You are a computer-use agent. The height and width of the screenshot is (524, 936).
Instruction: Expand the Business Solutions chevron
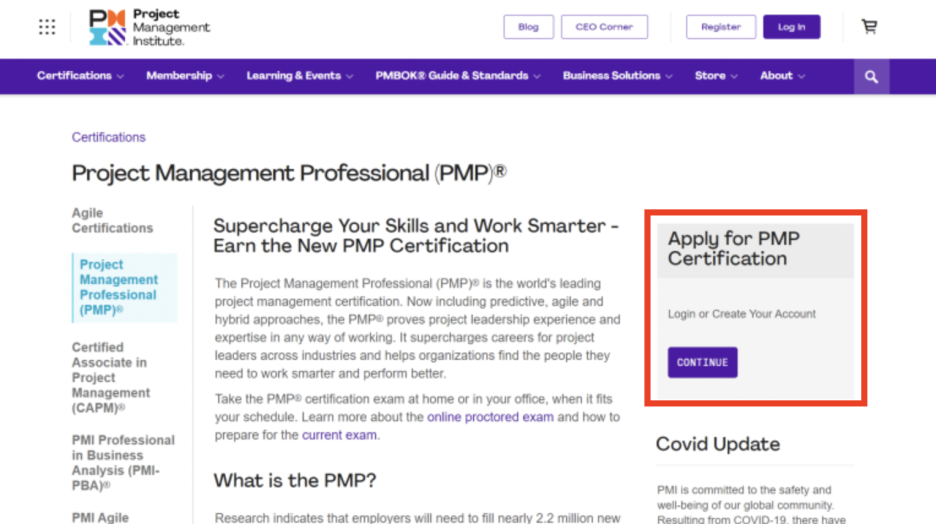(669, 76)
